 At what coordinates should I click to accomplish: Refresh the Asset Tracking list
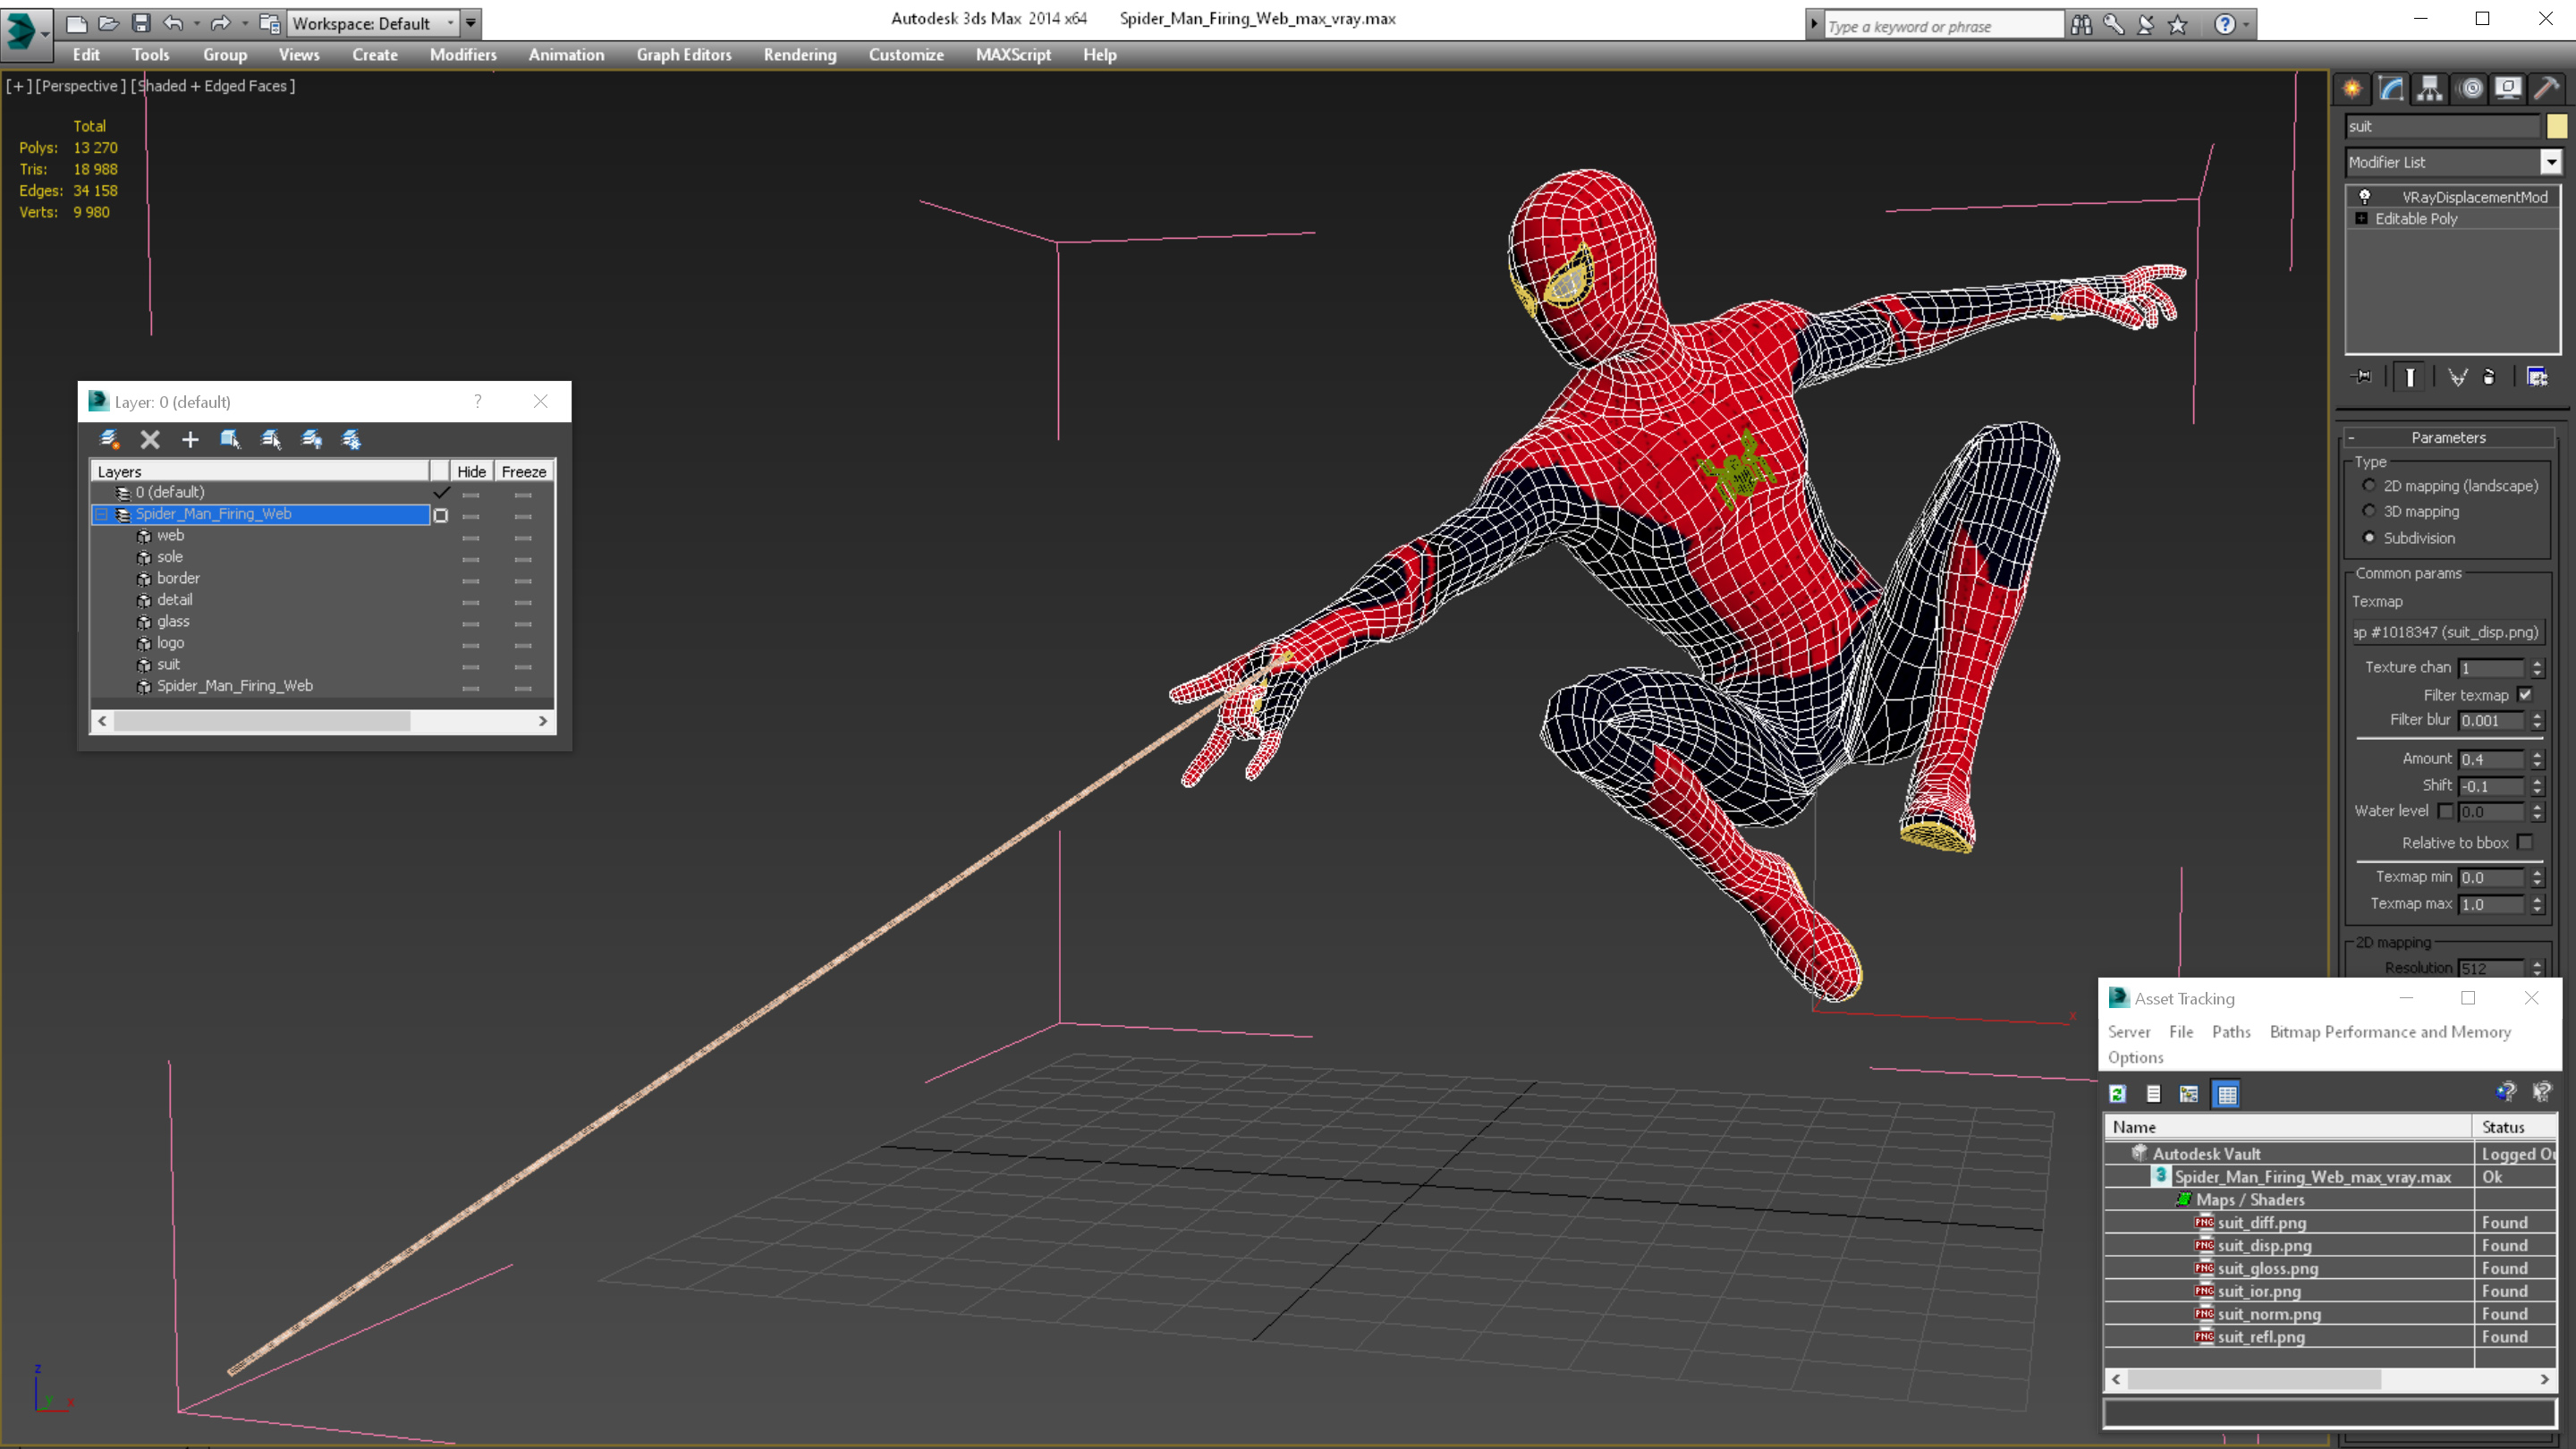[x=2117, y=1094]
